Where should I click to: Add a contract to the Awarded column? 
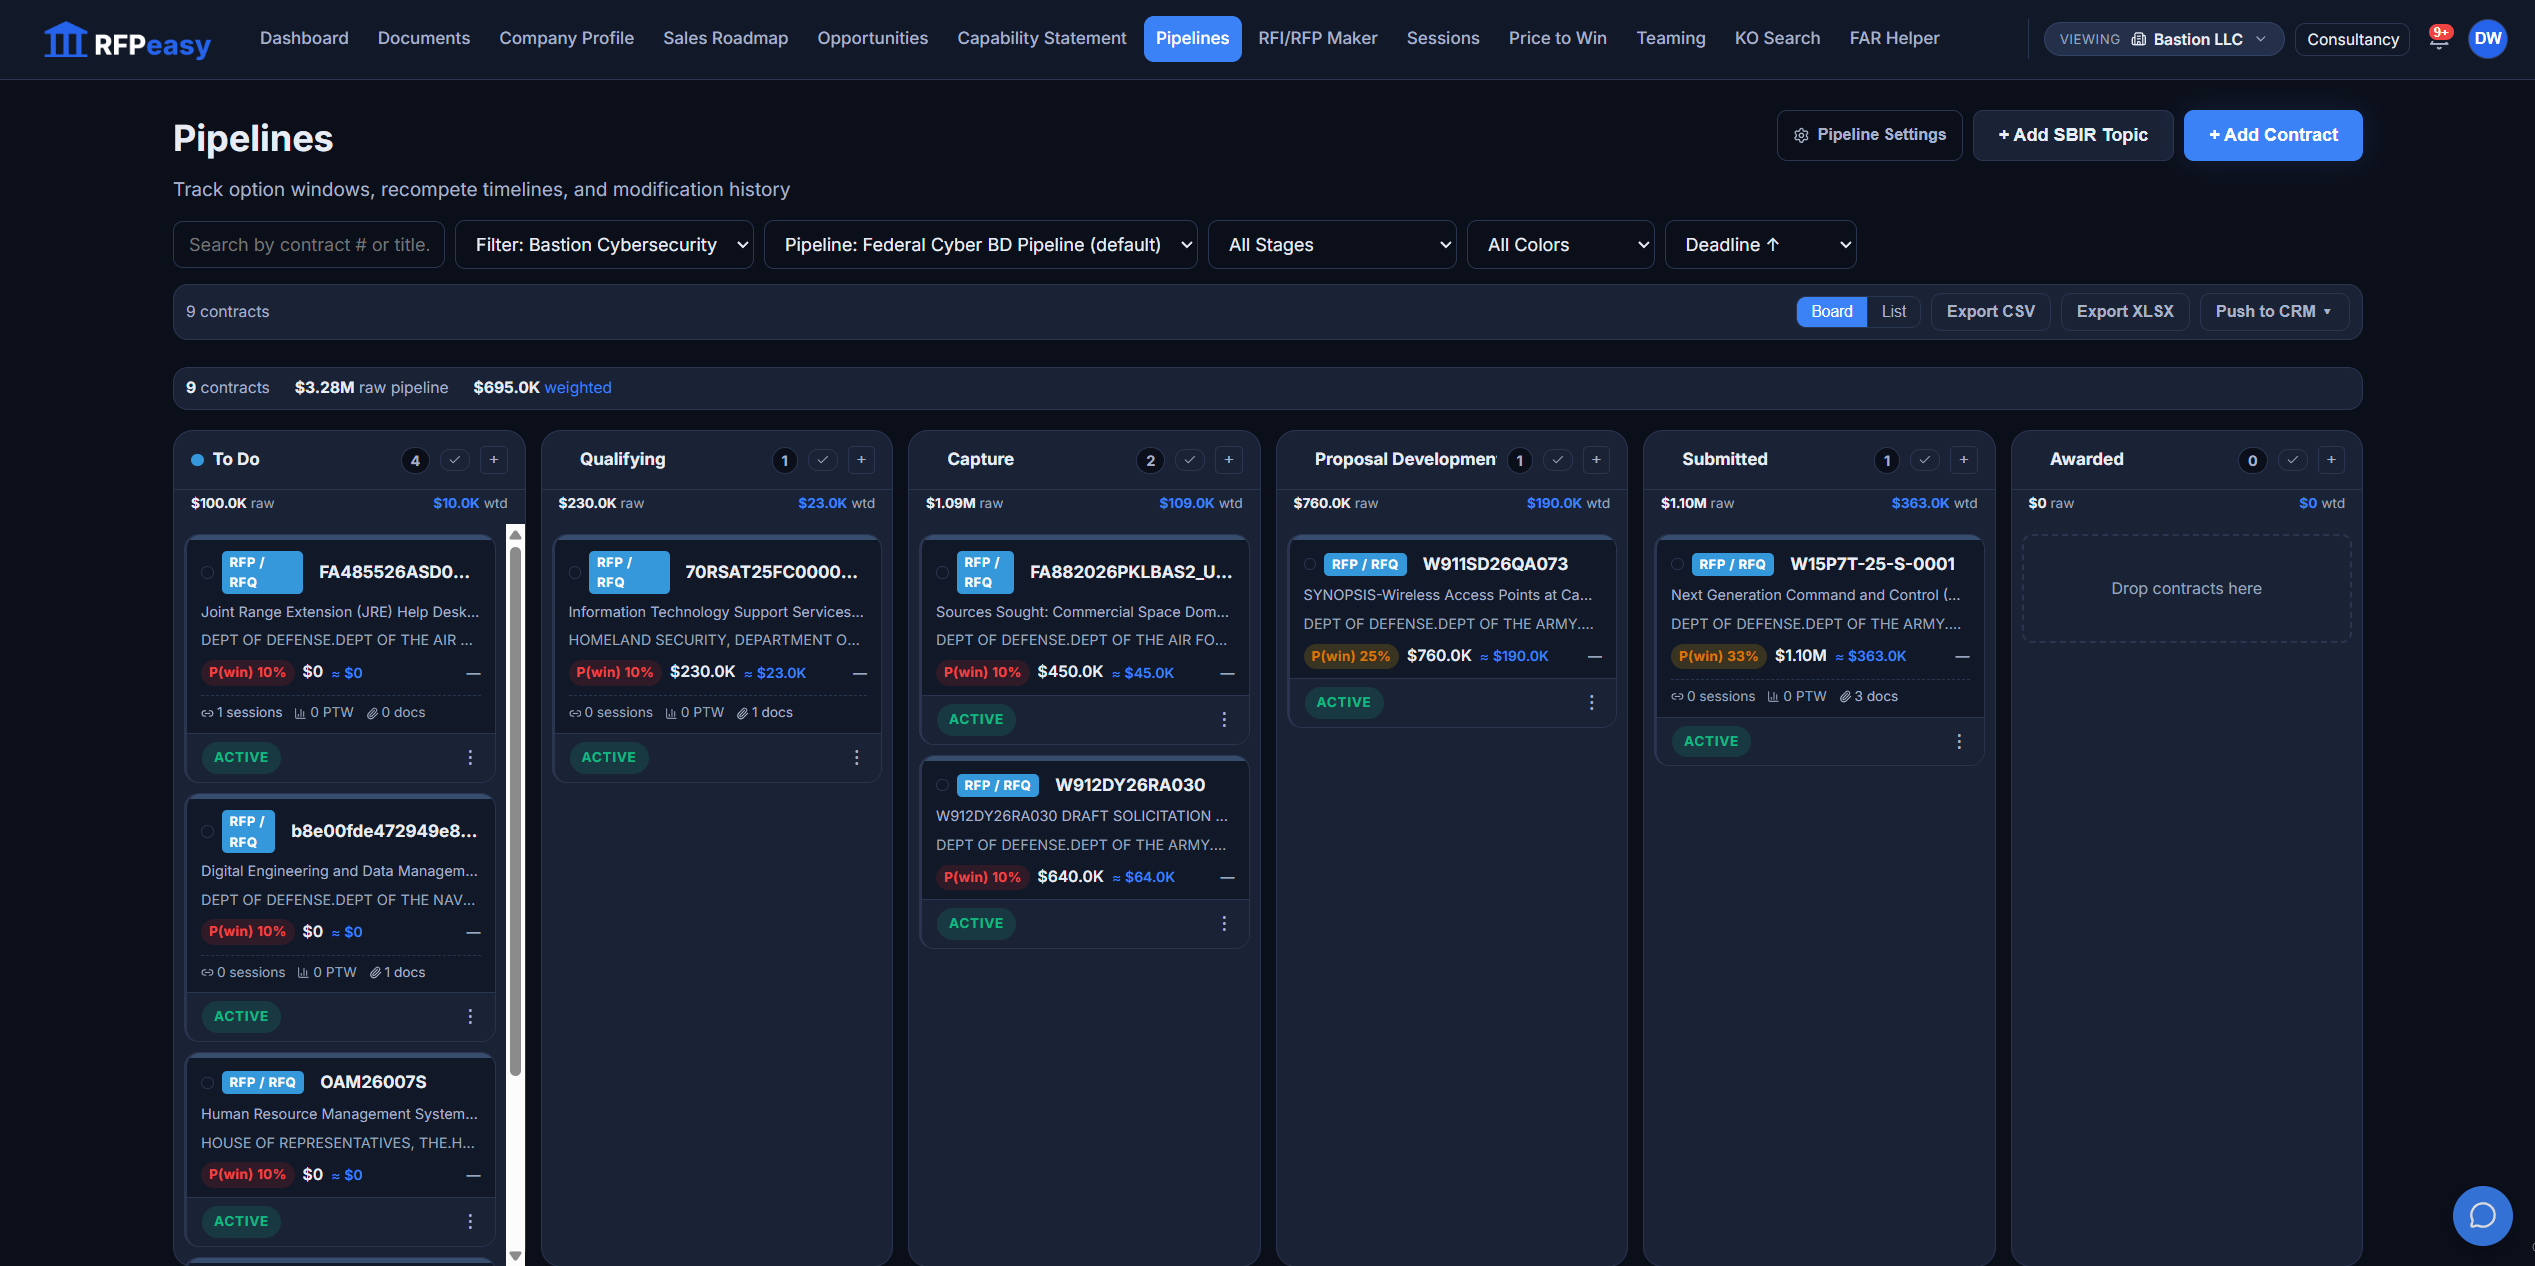coord(2331,459)
